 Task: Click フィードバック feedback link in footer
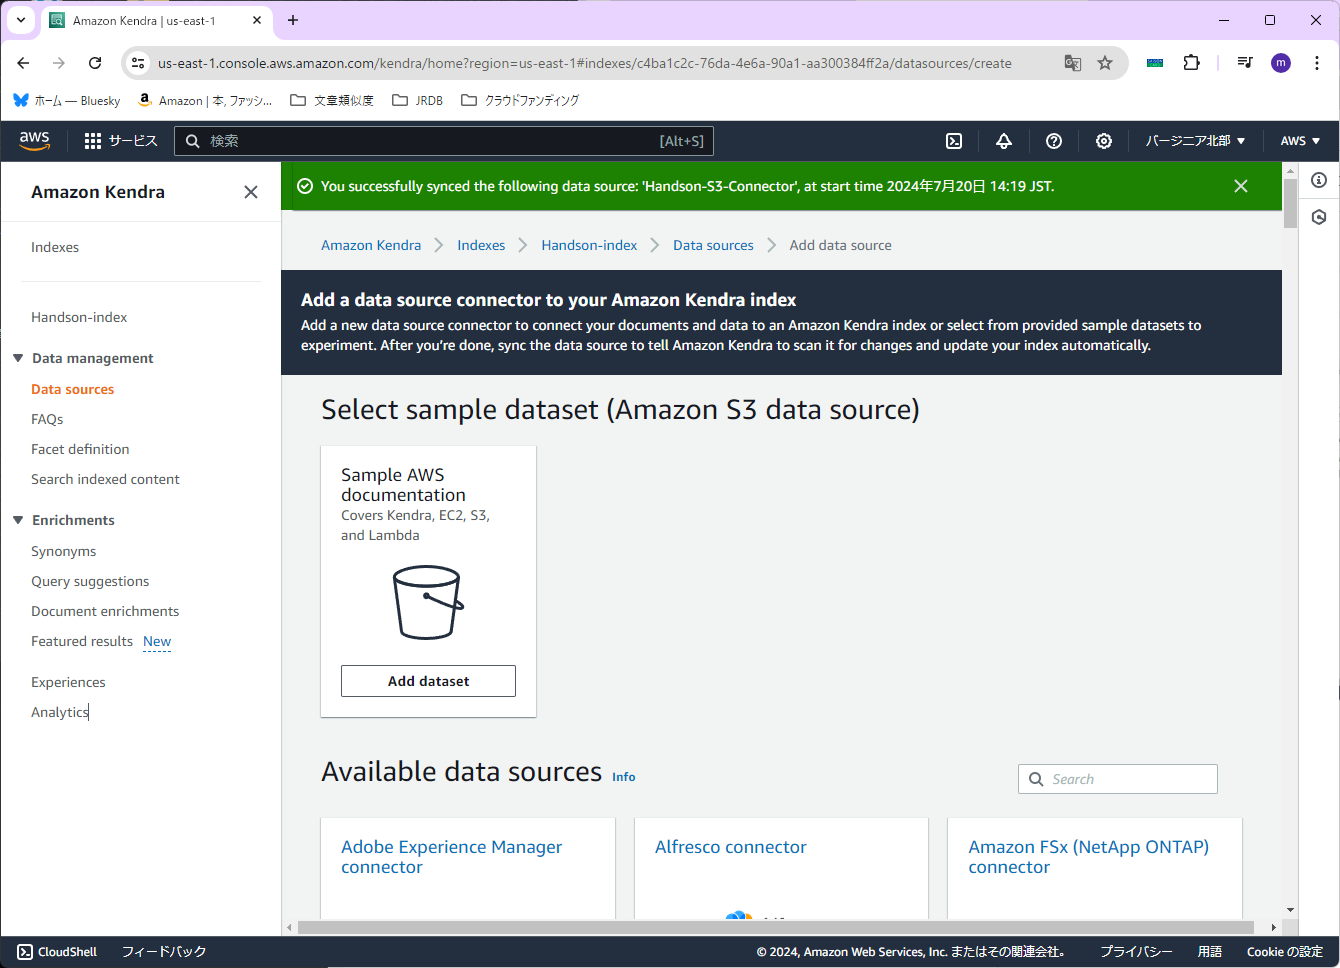click(164, 952)
